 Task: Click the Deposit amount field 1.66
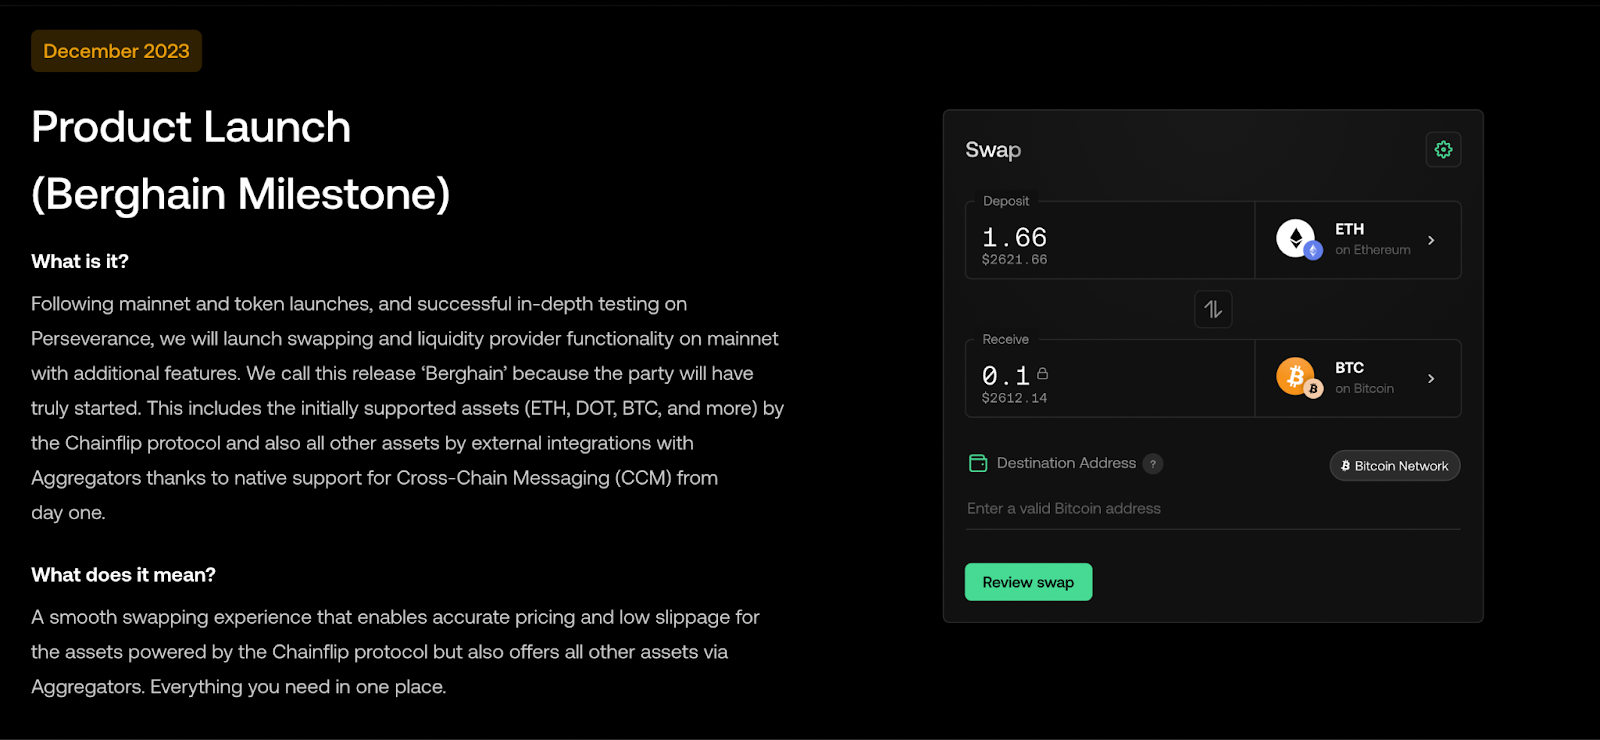[x=1110, y=240]
